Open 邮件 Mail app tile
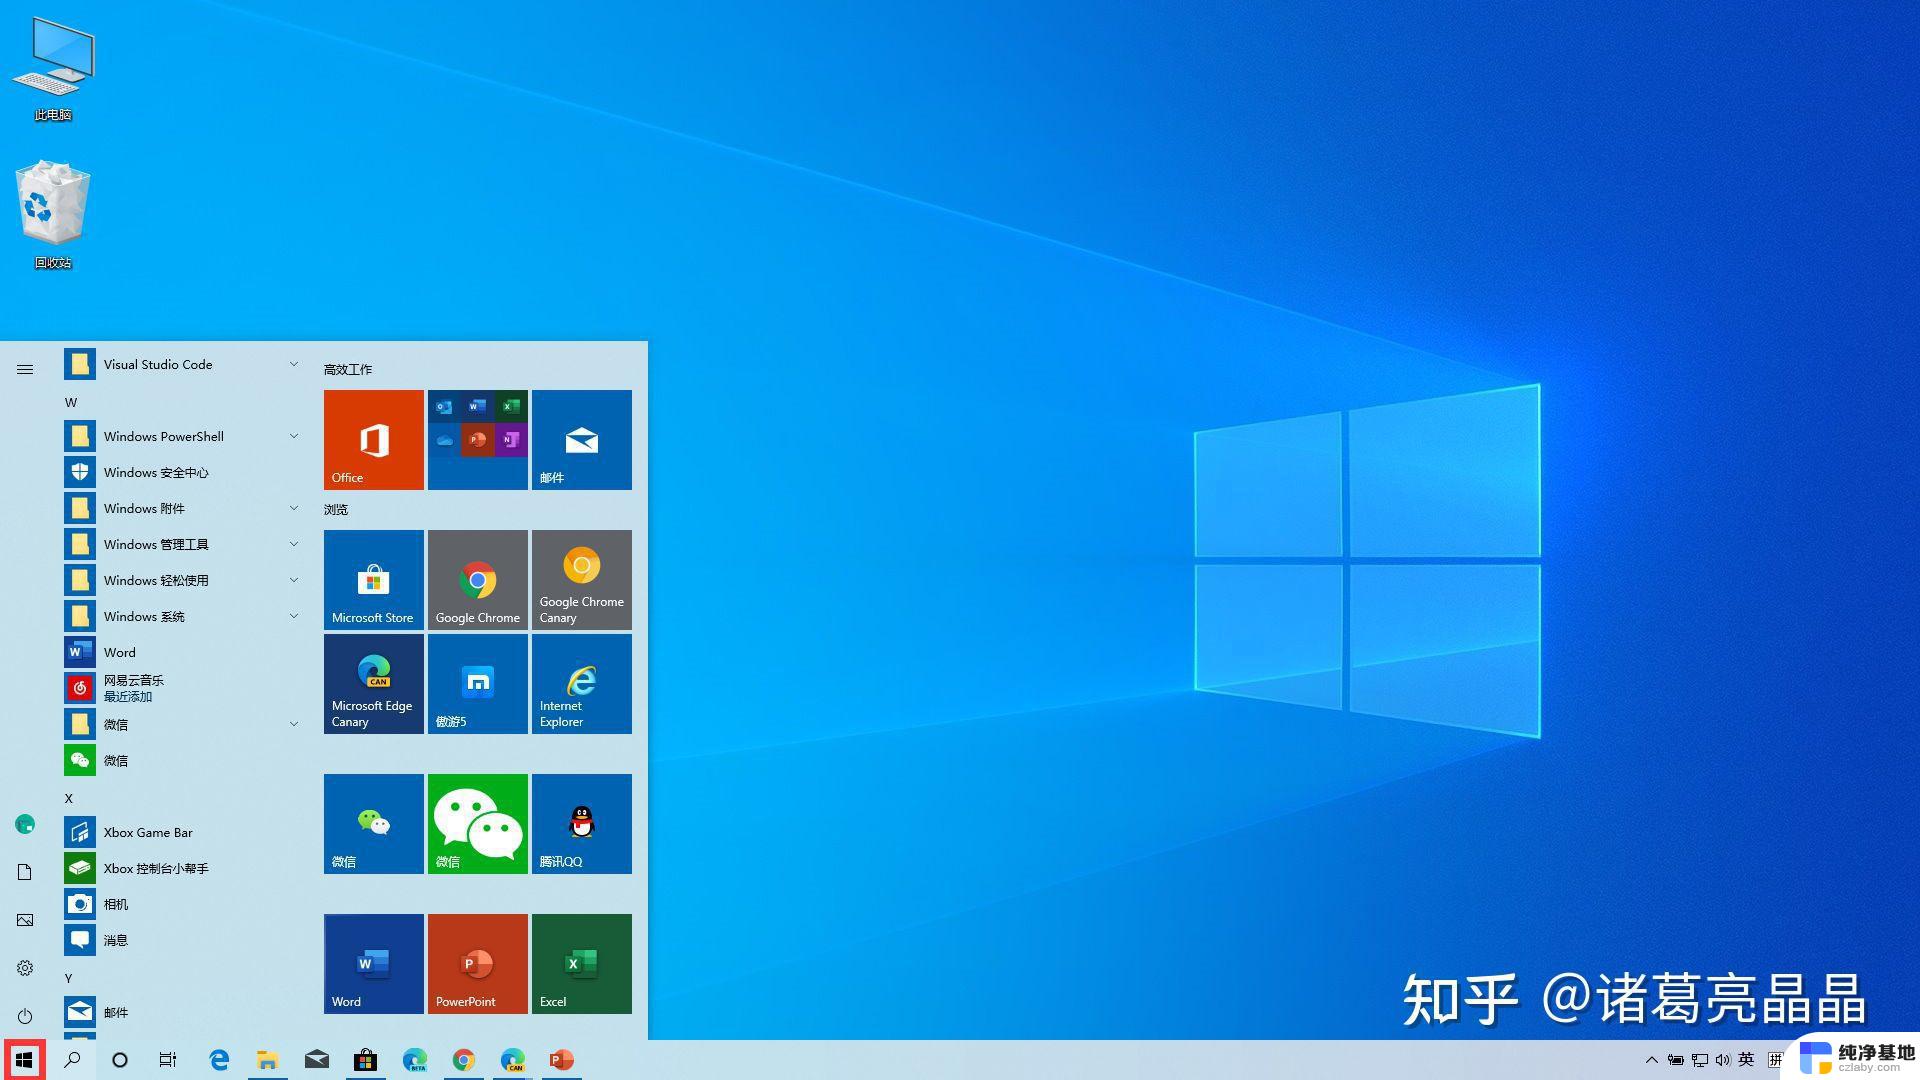1920x1080 pixels. (582, 439)
